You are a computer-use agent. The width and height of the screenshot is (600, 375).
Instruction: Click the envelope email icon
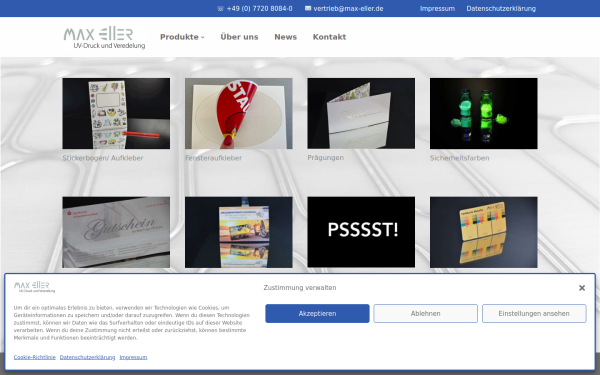[308, 8]
